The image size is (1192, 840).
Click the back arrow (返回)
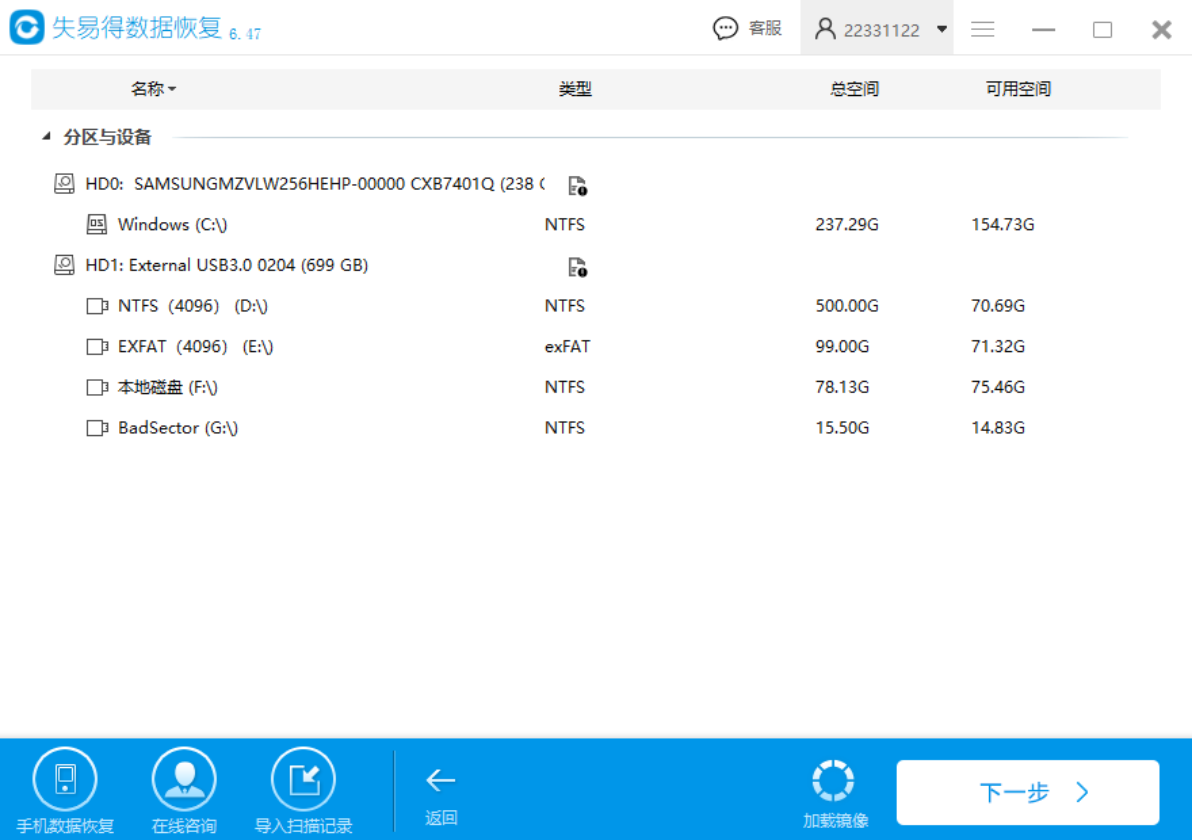pyautogui.click(x=440, y=781)
